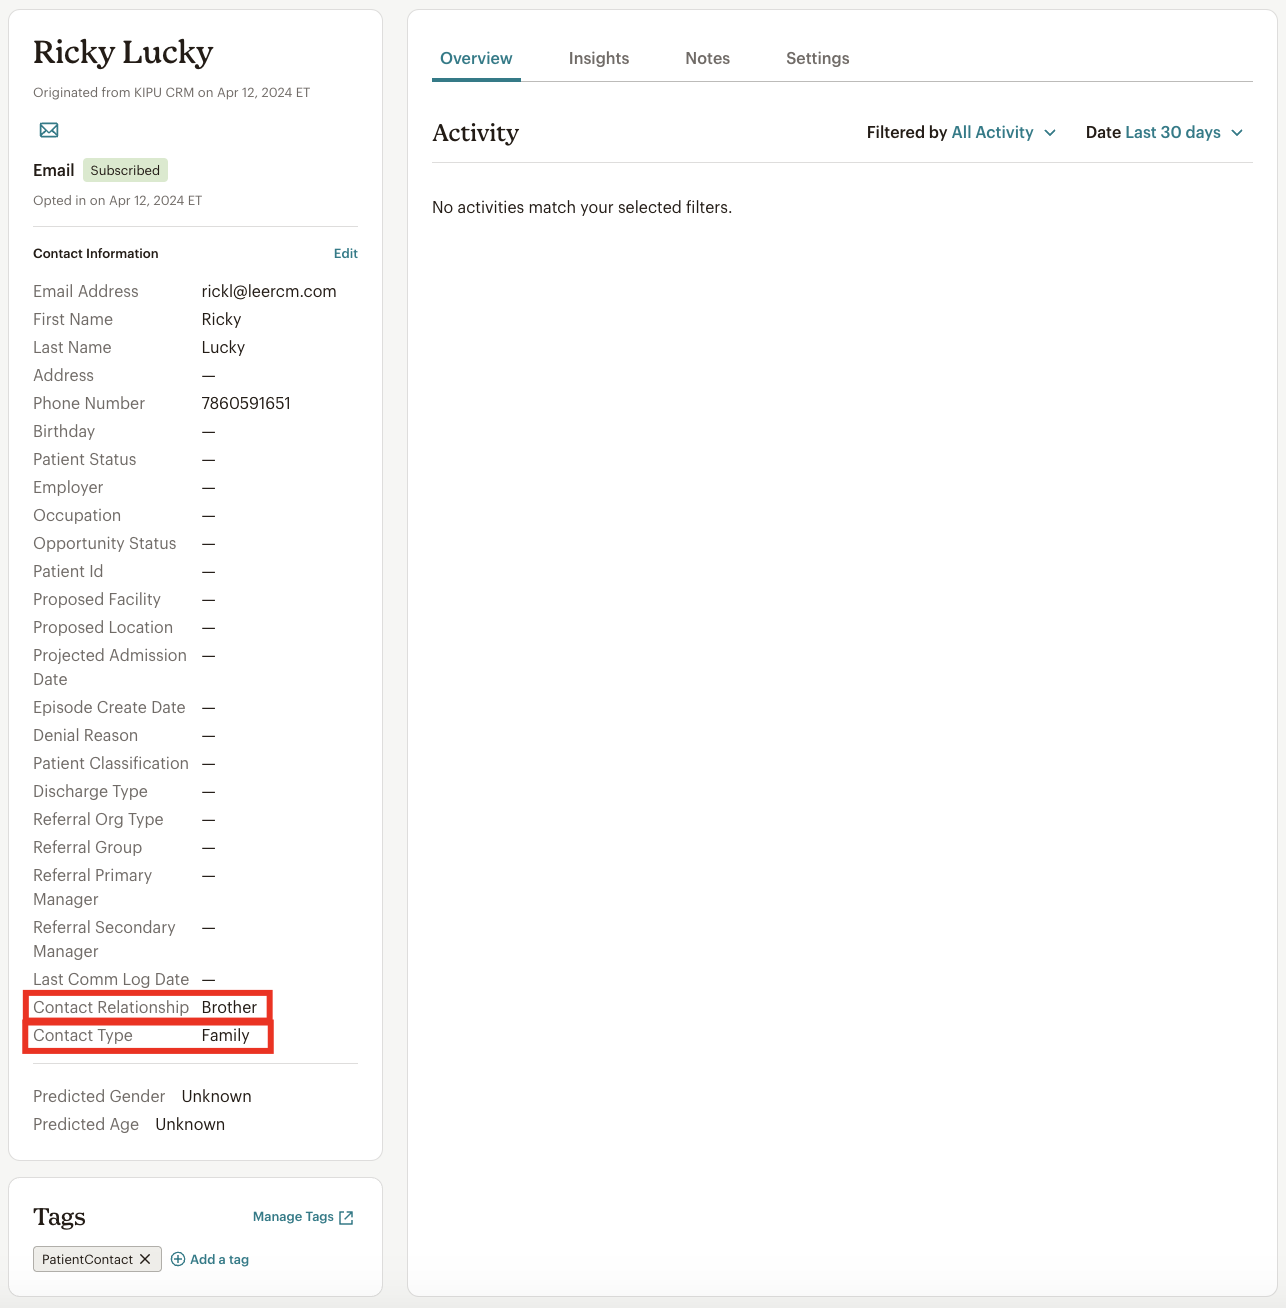This screenshot has height=1308, width=1286.
Task: Click the email envelope icon
Action: click(49, 130)
